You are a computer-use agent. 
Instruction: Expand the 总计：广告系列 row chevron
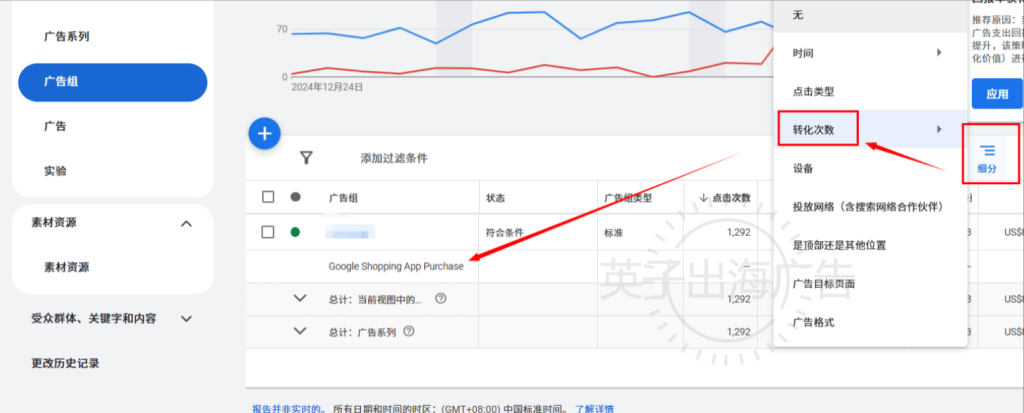point(299,331)
